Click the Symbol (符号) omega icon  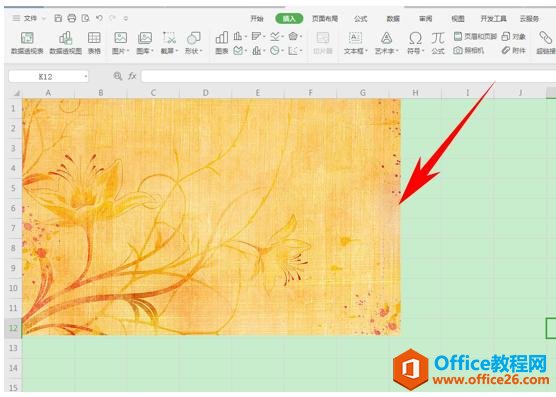(x=415, y=38)
